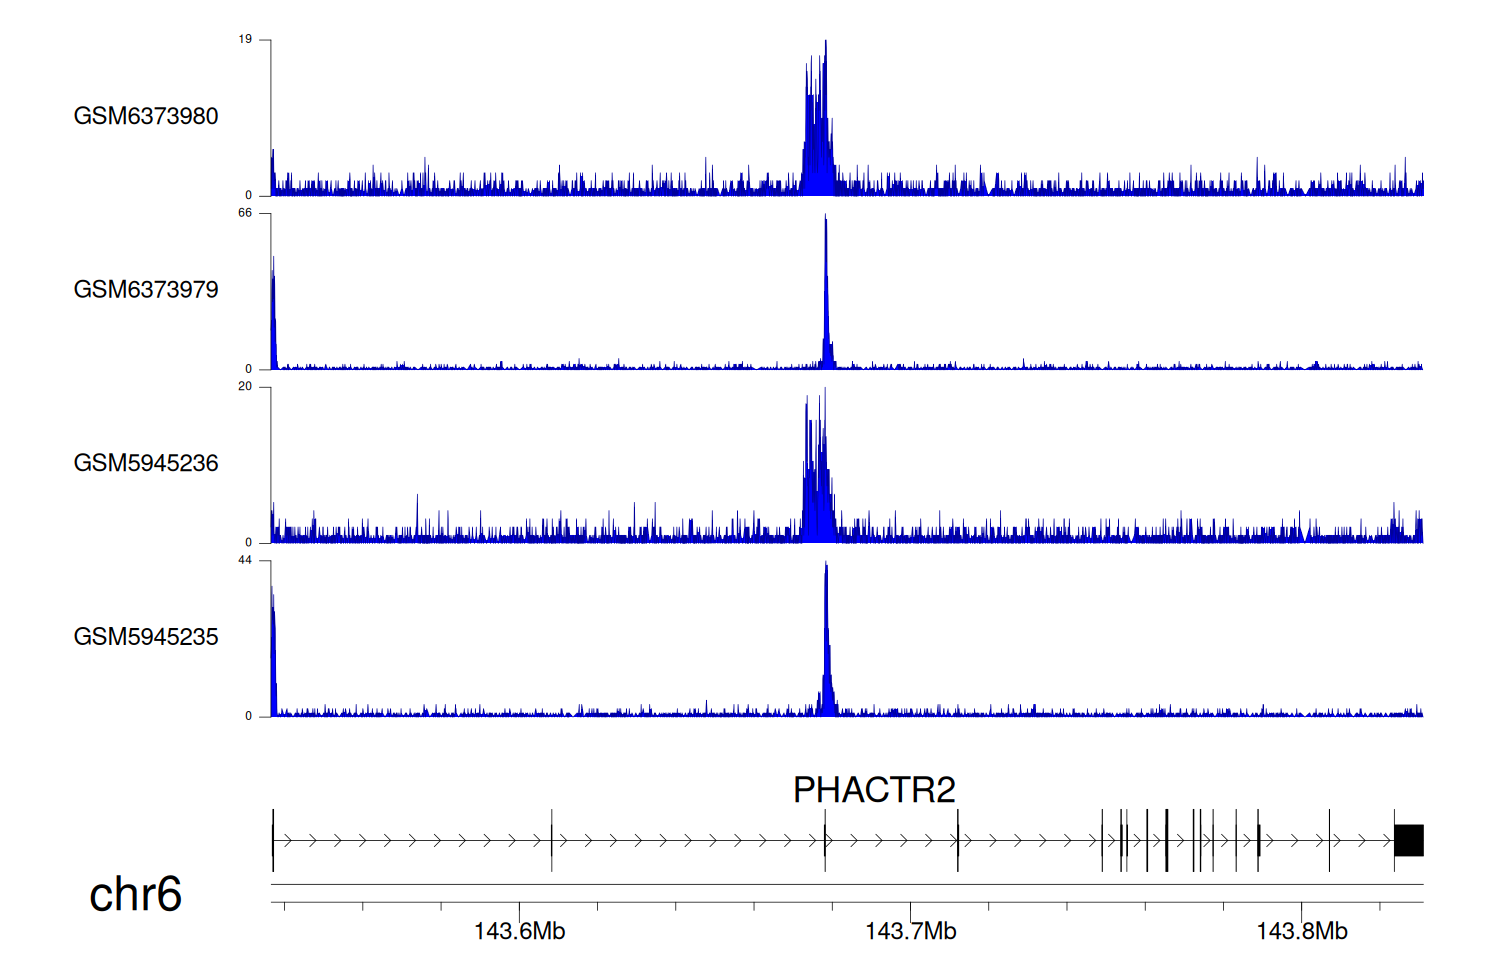Click the GSM6373980 track label
This screenshot has height=980, width=1500.
tap(146, 116)
